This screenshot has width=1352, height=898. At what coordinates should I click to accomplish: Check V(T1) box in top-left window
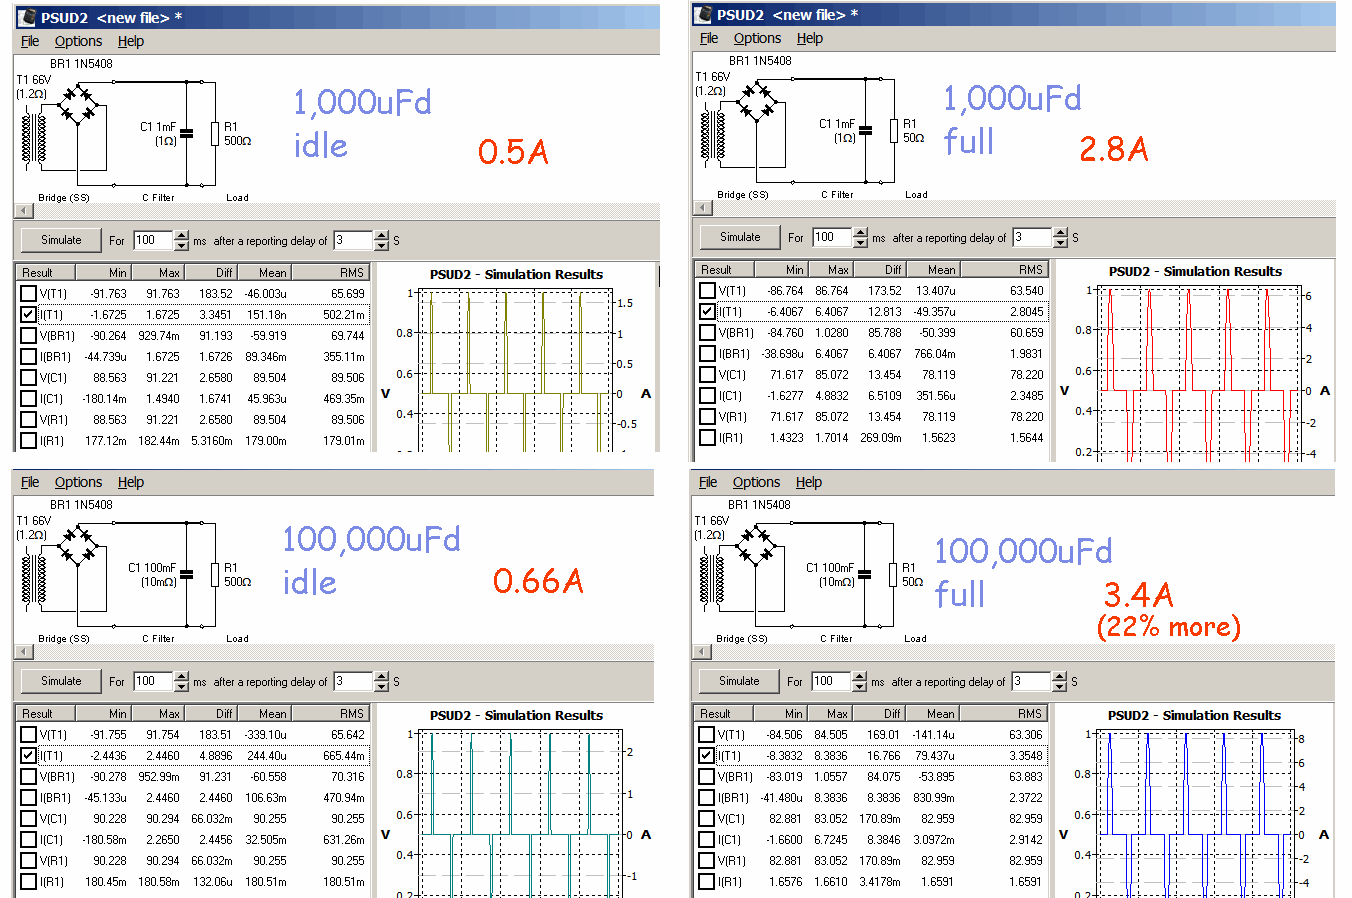[28, 293]
